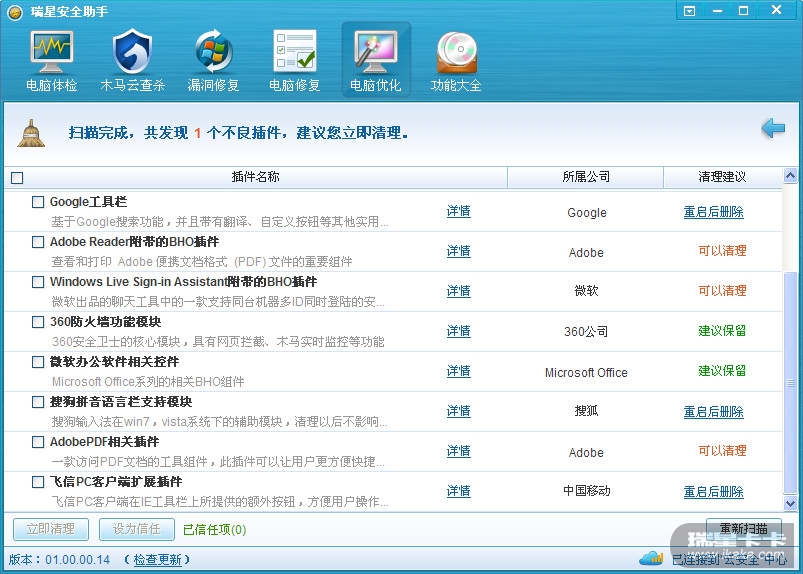Open 详情 link for Adobe Reader BHO plugin
The width and height of the screenshot is (803, 574).
coord(458,251)
